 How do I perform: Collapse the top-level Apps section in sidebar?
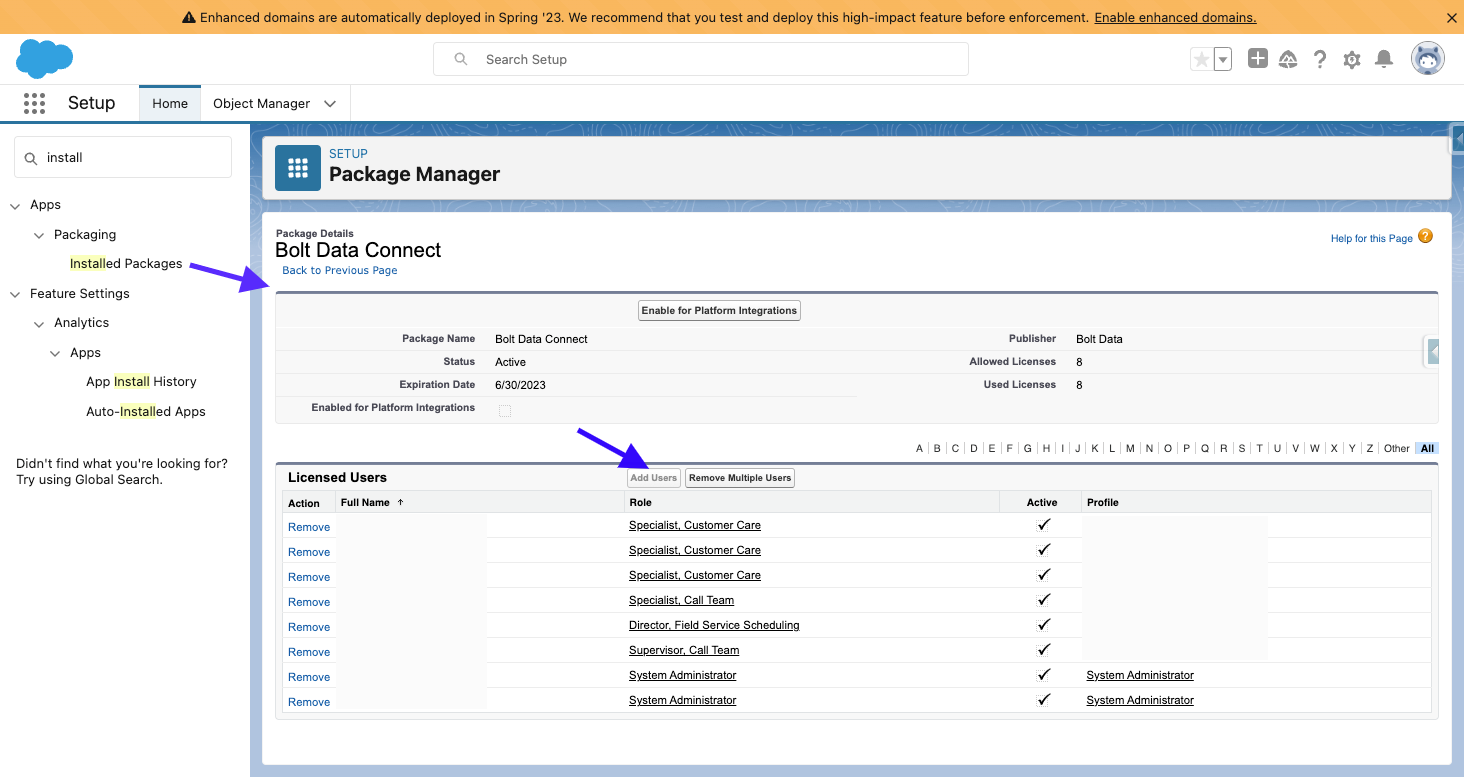pos(15,205)
